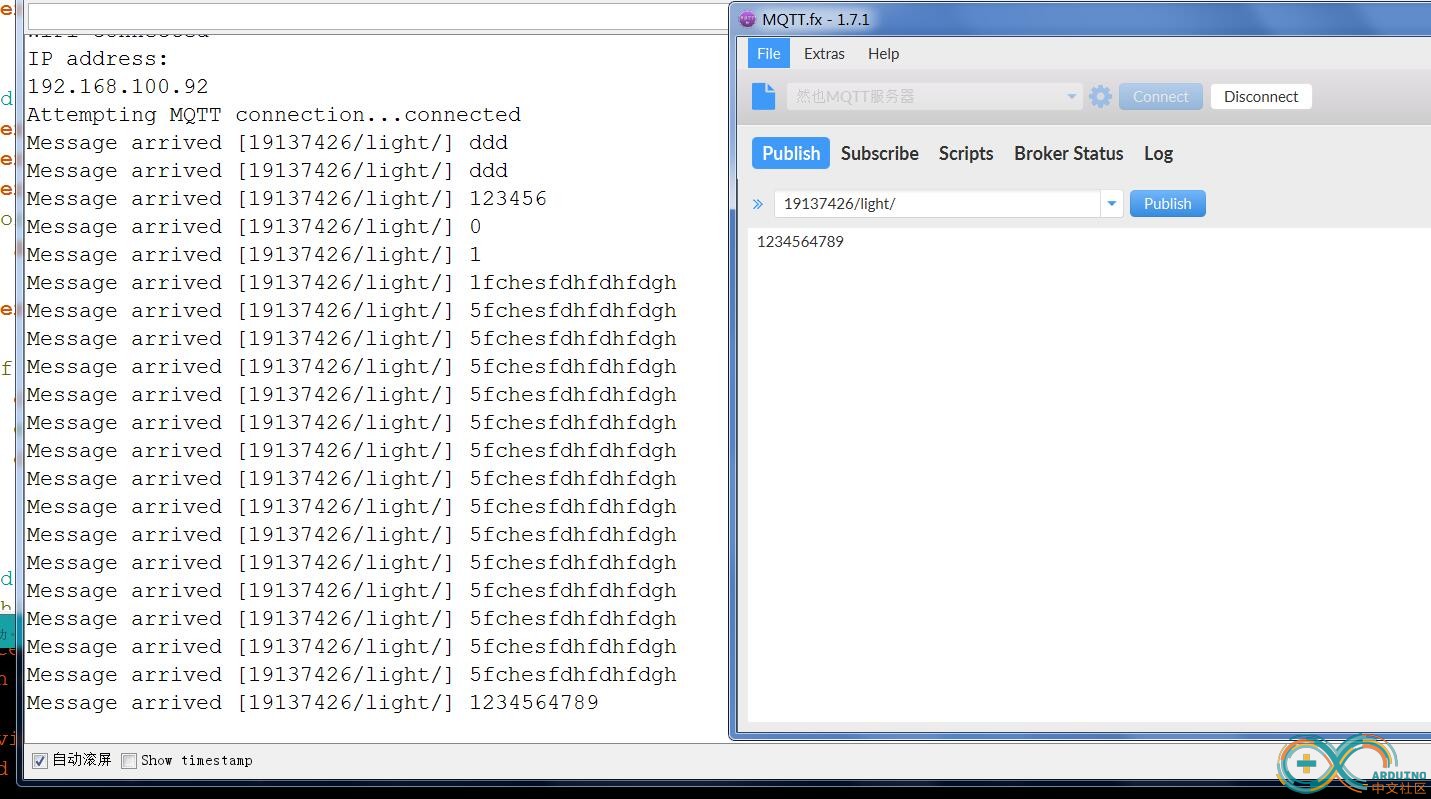Click the 'IP address:' line in serial monitor

click(98, 59)
